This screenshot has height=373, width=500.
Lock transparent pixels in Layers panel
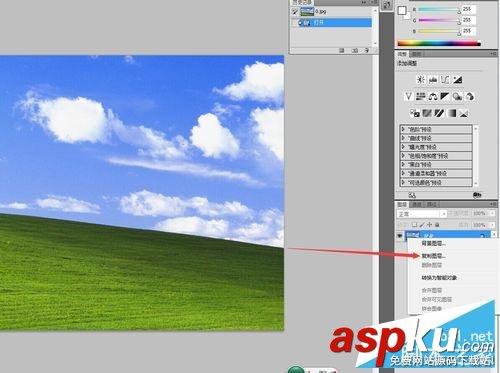pos(414,225)
